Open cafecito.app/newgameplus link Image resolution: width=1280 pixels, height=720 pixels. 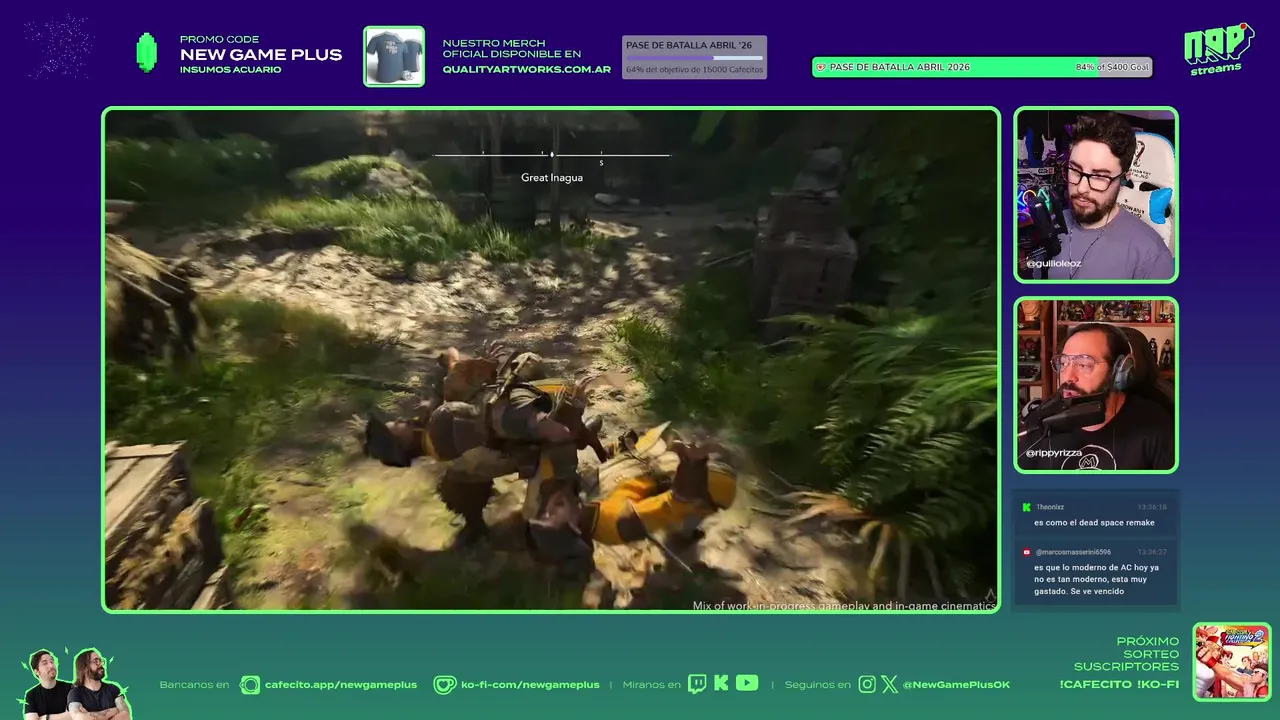[x=341, y=685]
